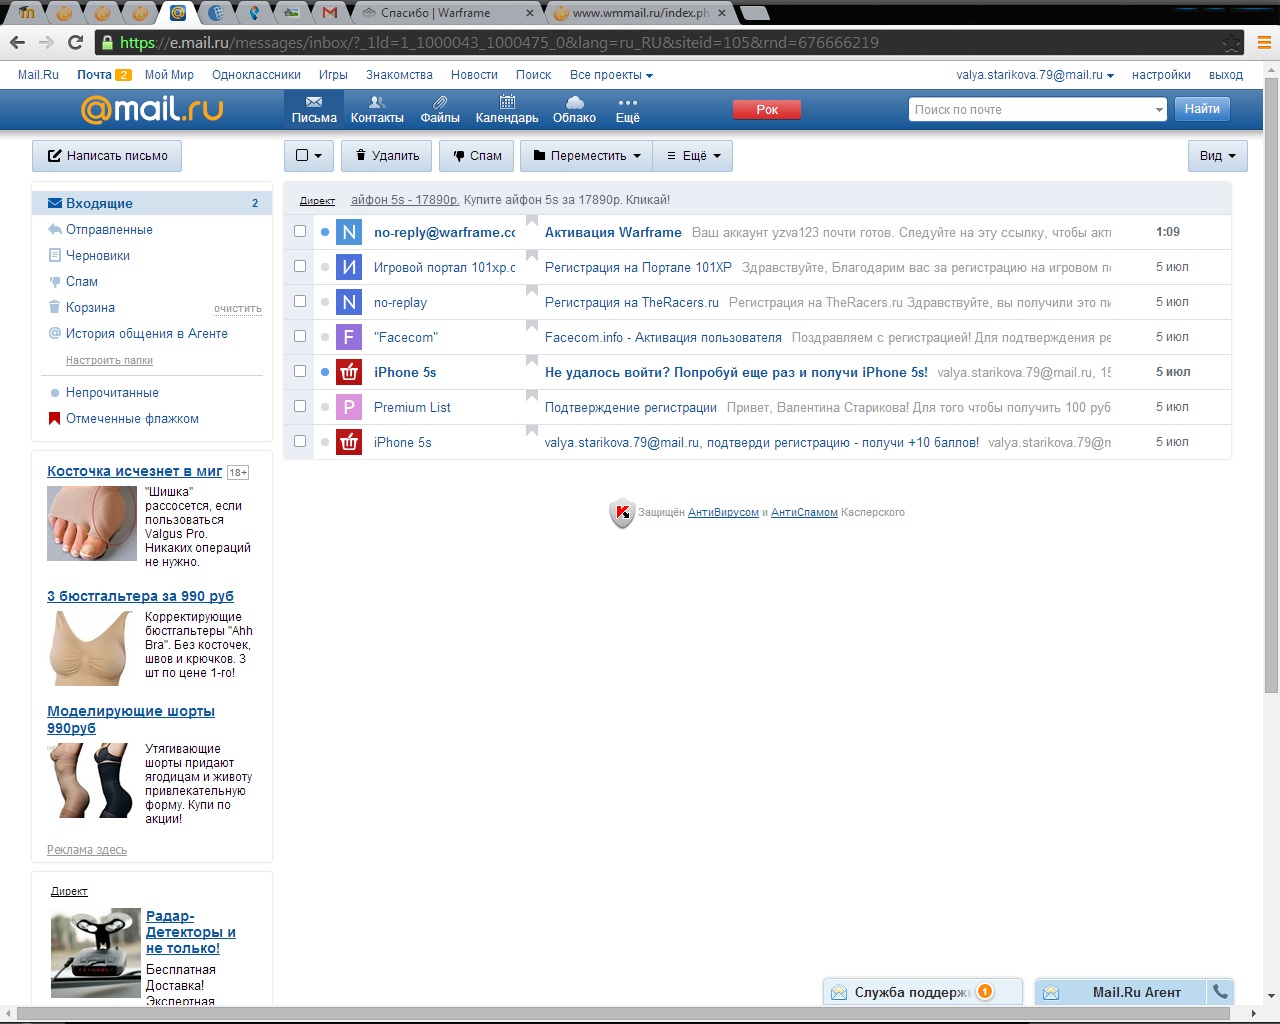Click the red basket avatar of unread iPhone 5s email
Image resolution: width=1280 pixels, height=1024 pixels.
click(x=349, y=372)
